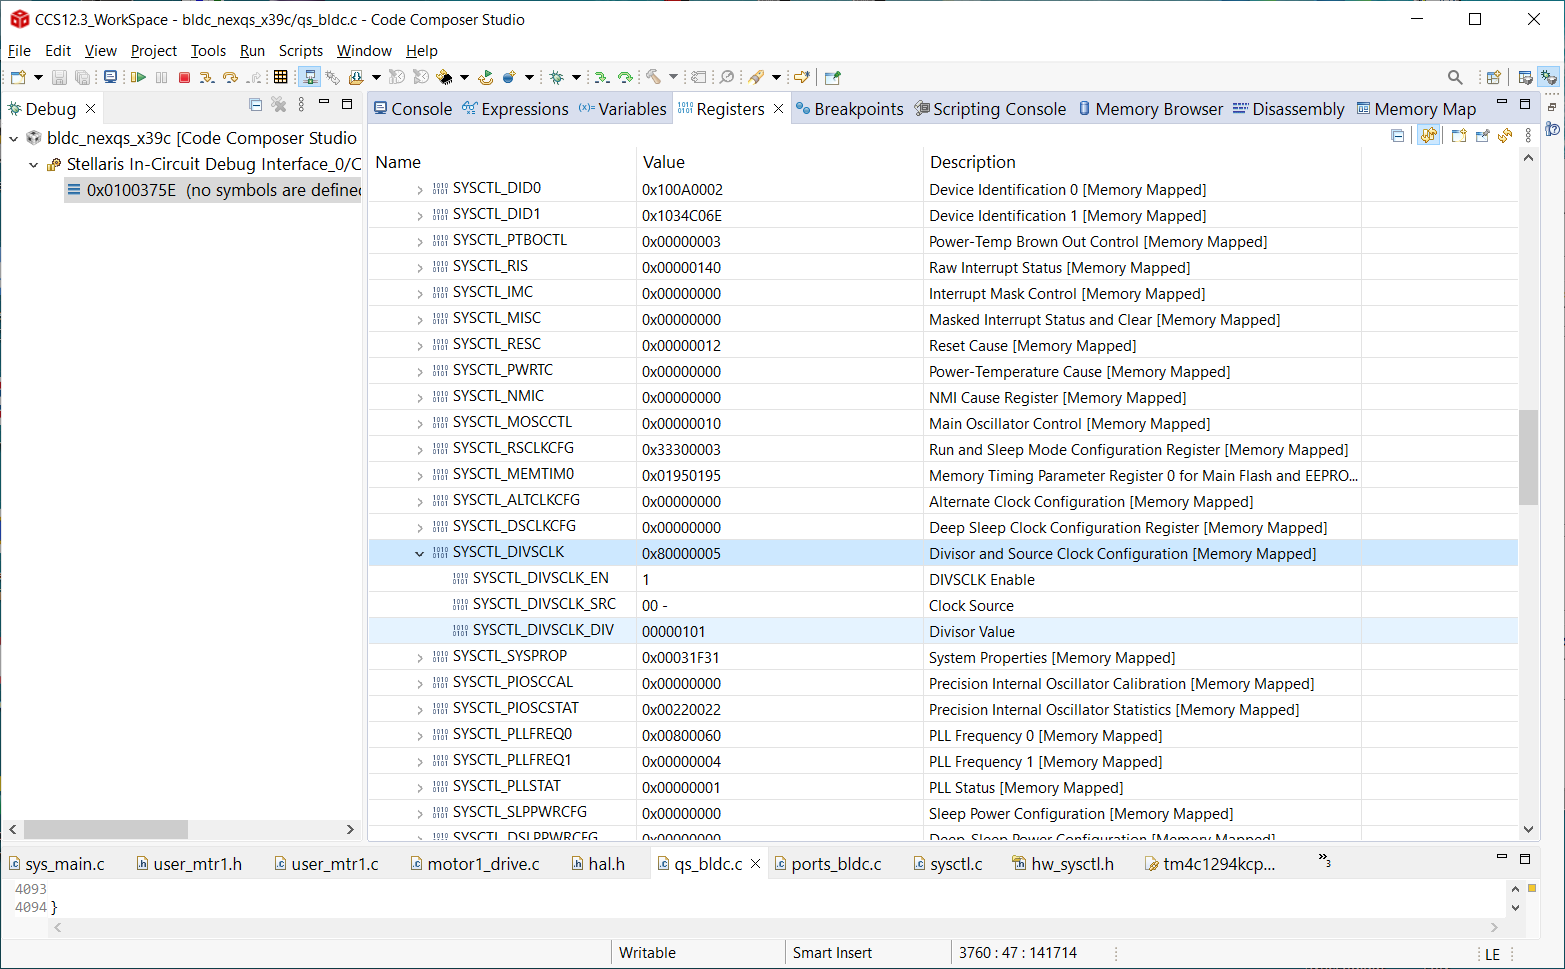Click the Registers vertical scrollbar thumb
The image size is (1565, 969).
click(x=1528, y=457)
